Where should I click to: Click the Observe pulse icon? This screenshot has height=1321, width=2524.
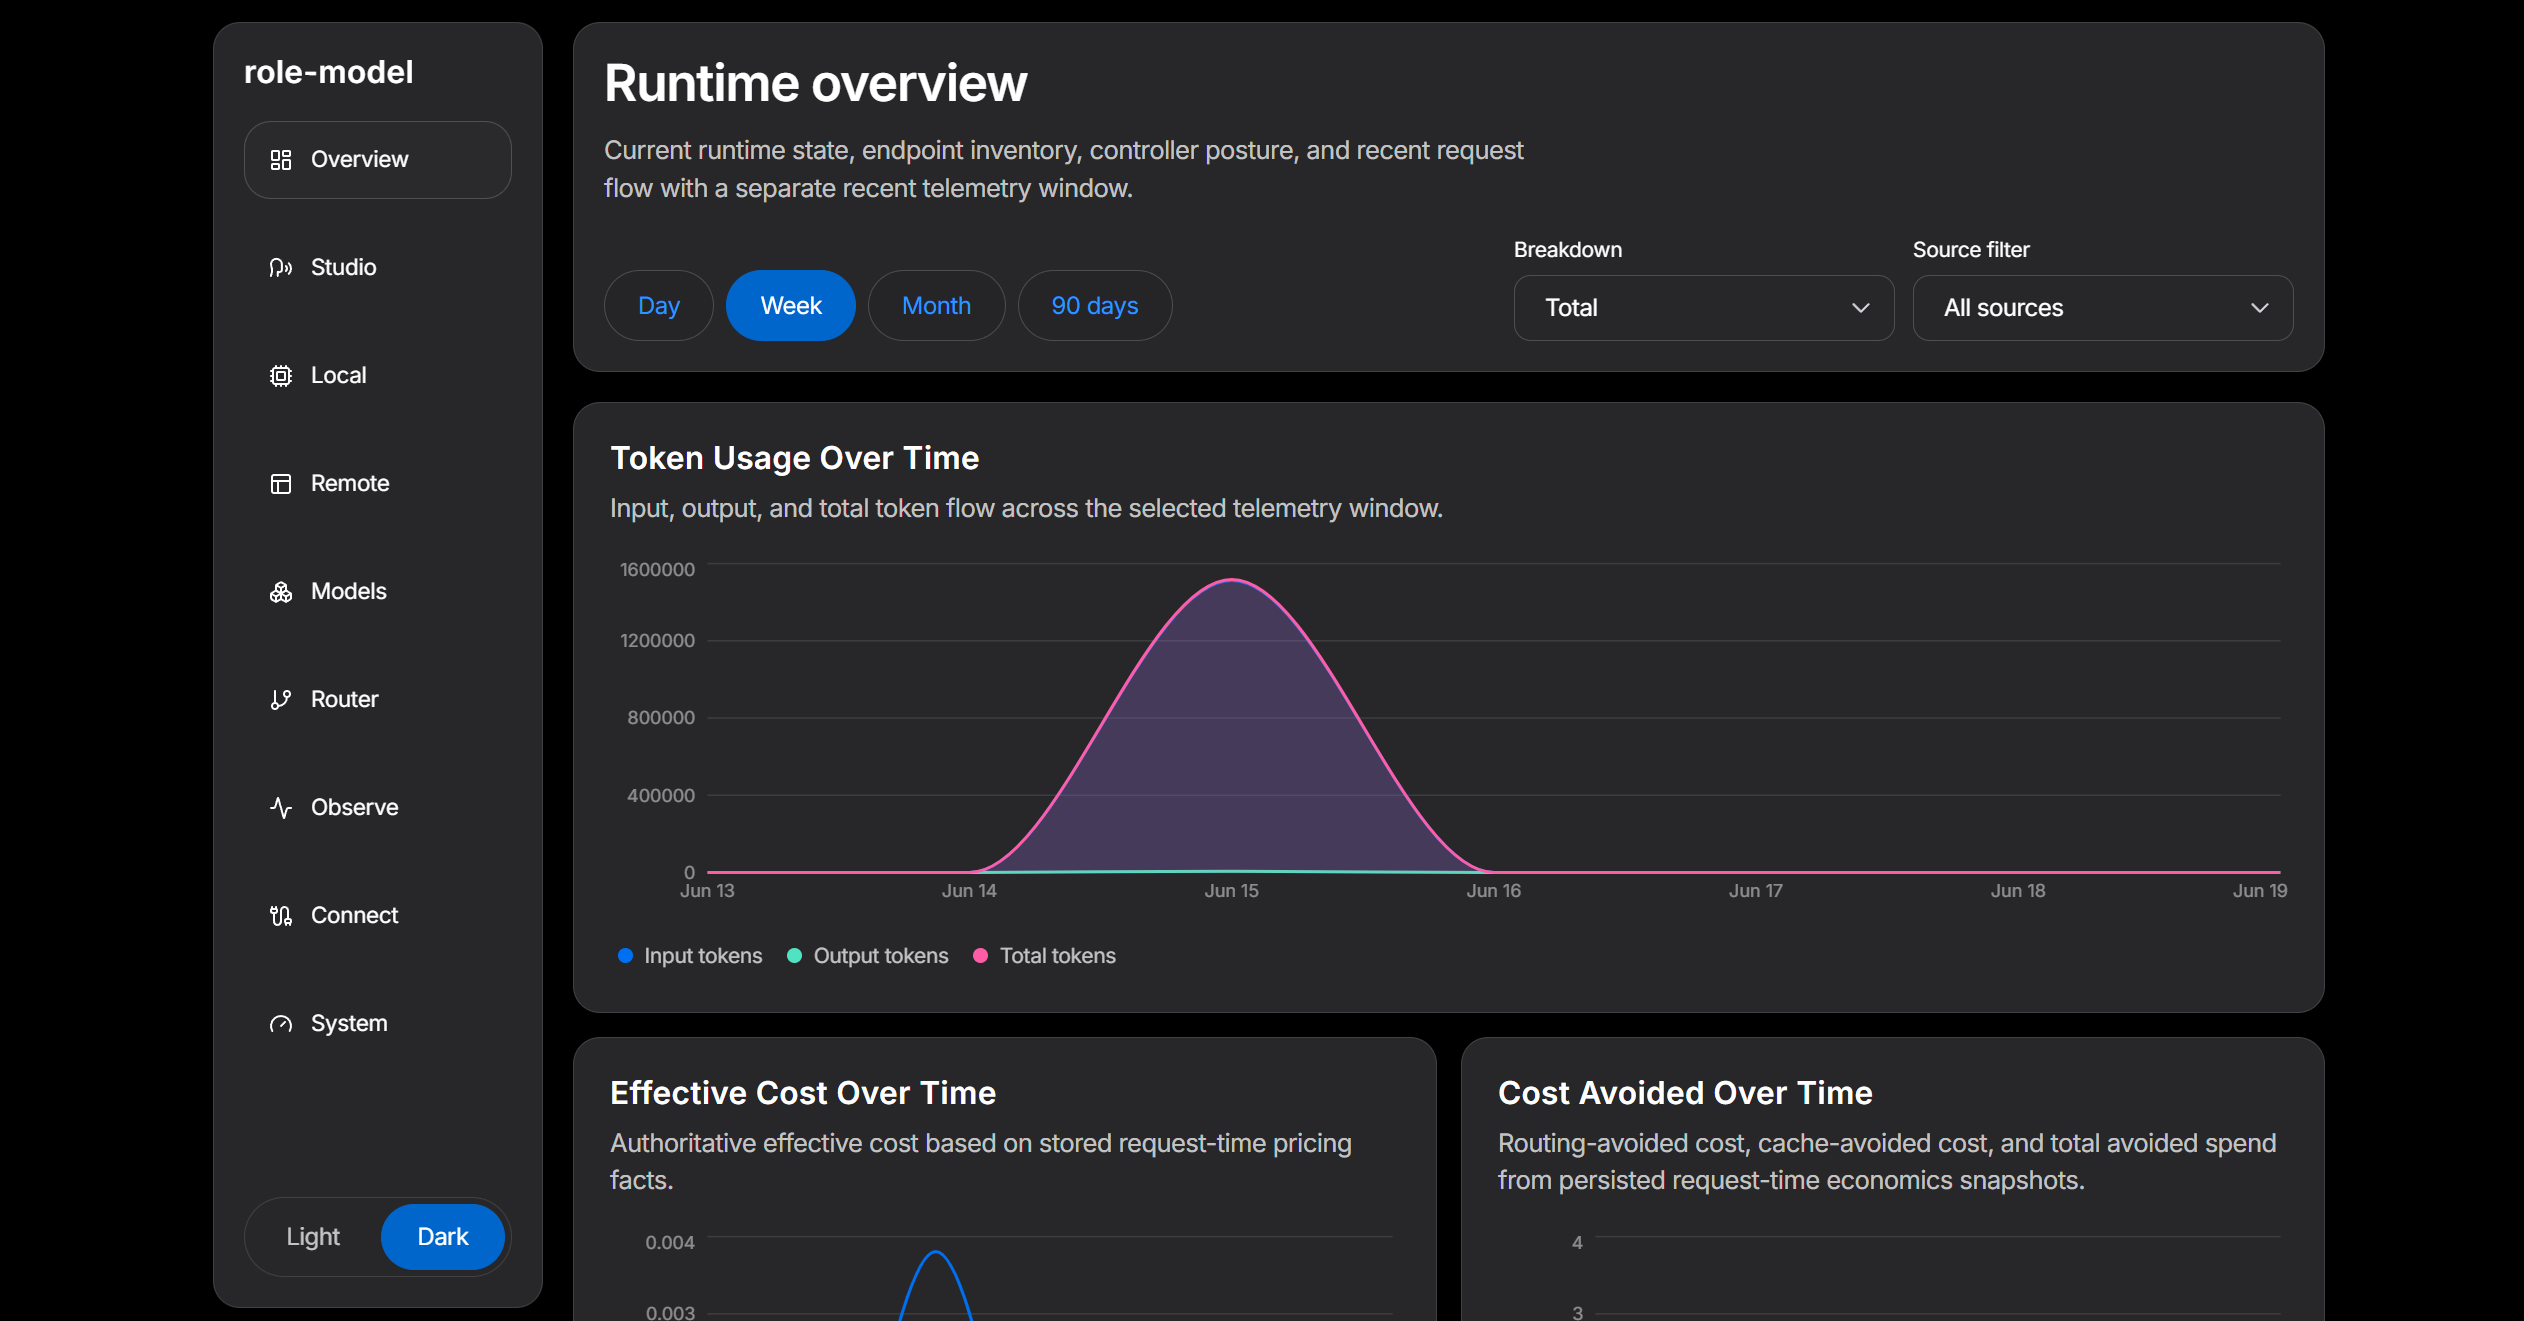click(281, 808)
